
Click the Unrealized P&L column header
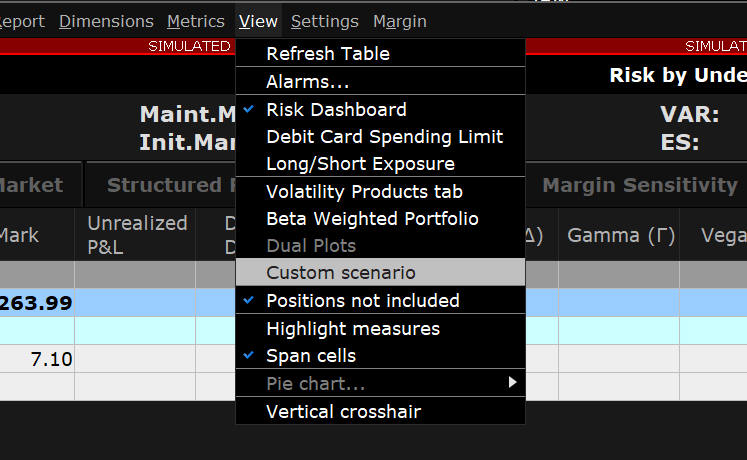click(136, 236)
